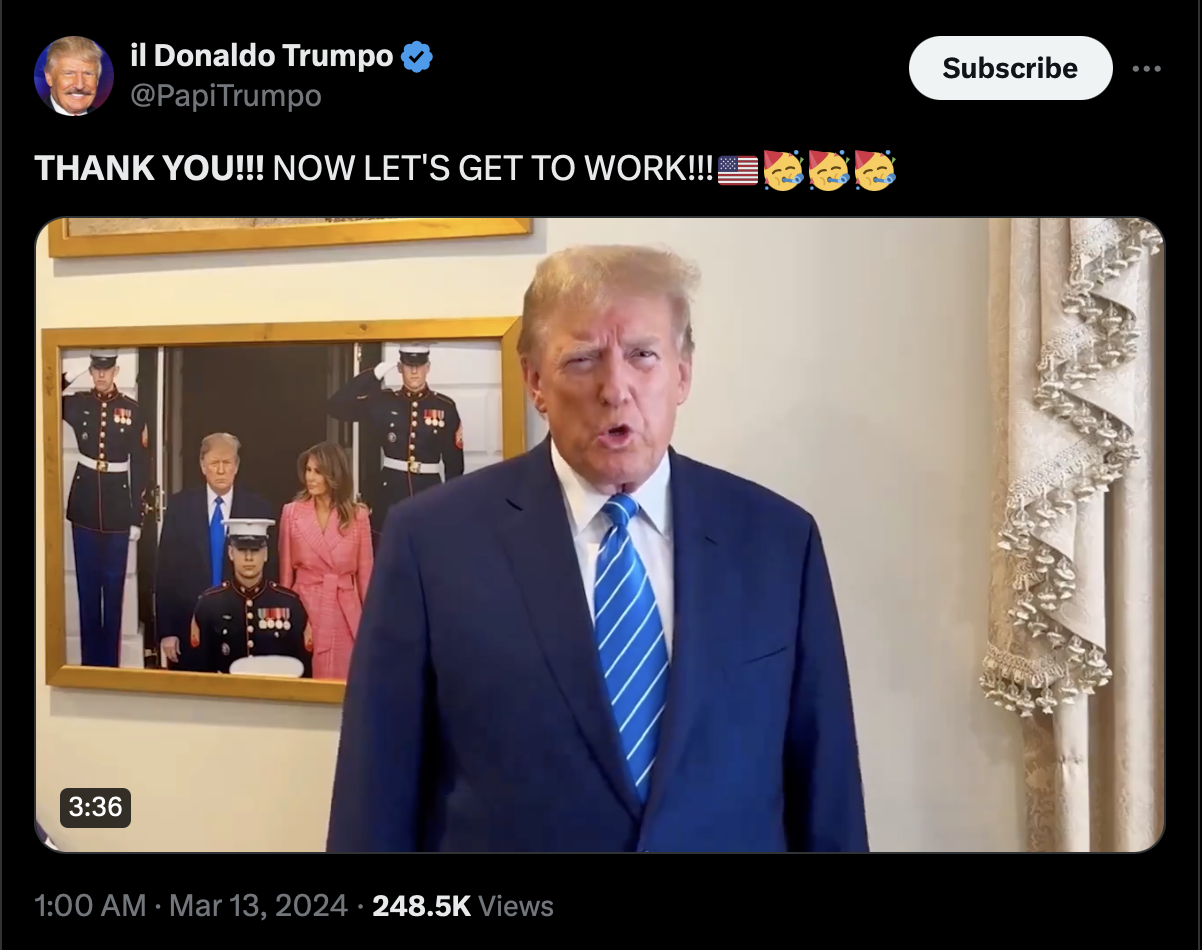The width and height of the screenshot is (1202, 950).
Task: Select the bold THANK YOU!!! text
Action: click(x=150, y=169)
